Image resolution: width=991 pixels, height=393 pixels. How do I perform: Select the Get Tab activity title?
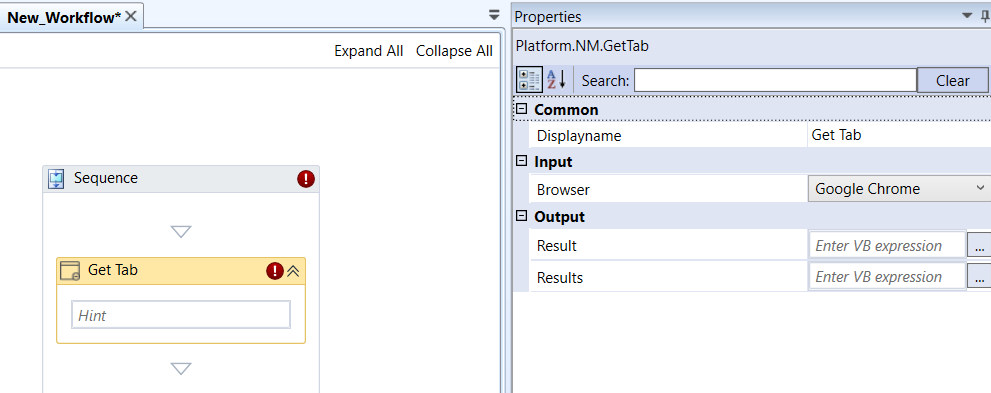(x=113, y=270)
